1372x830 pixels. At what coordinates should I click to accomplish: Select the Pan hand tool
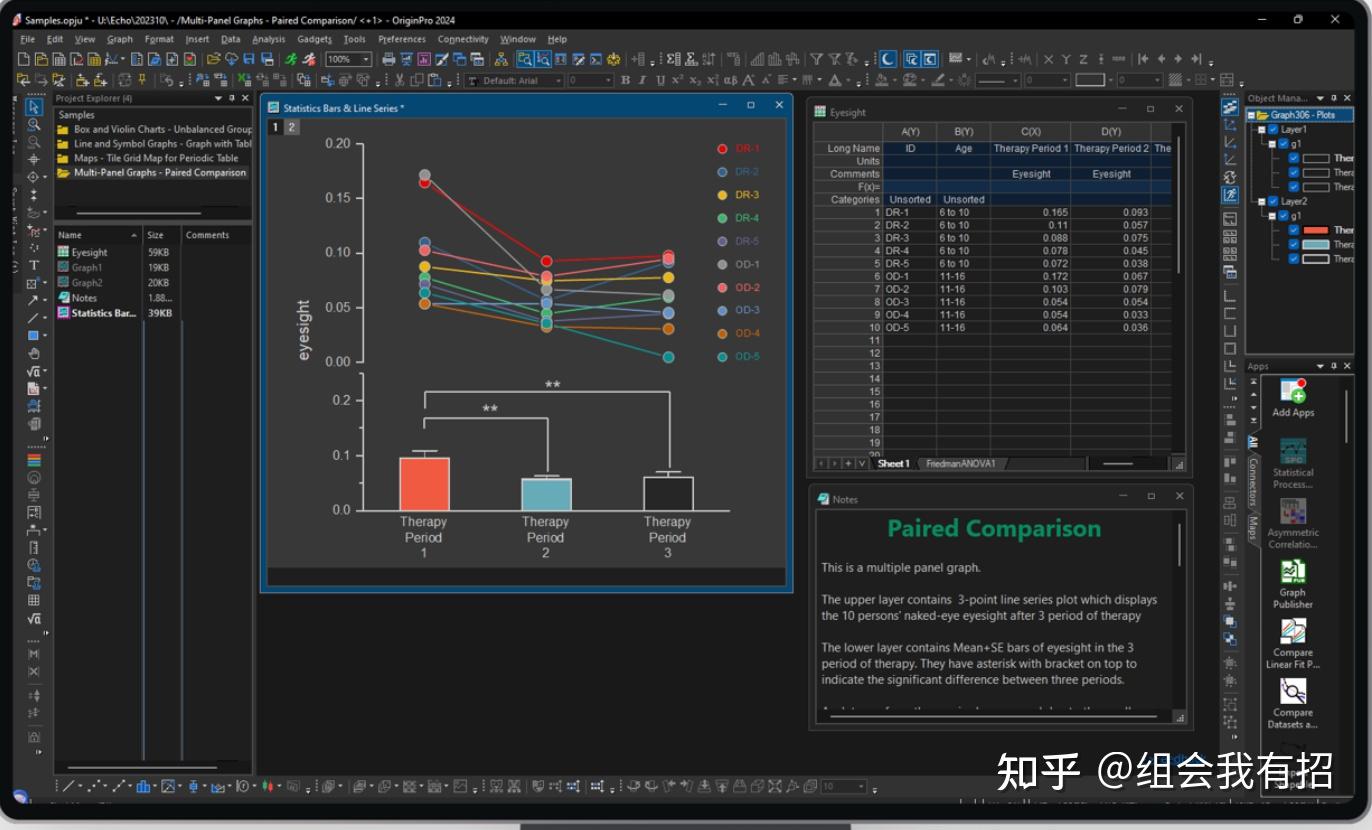[x=34, y=353]
